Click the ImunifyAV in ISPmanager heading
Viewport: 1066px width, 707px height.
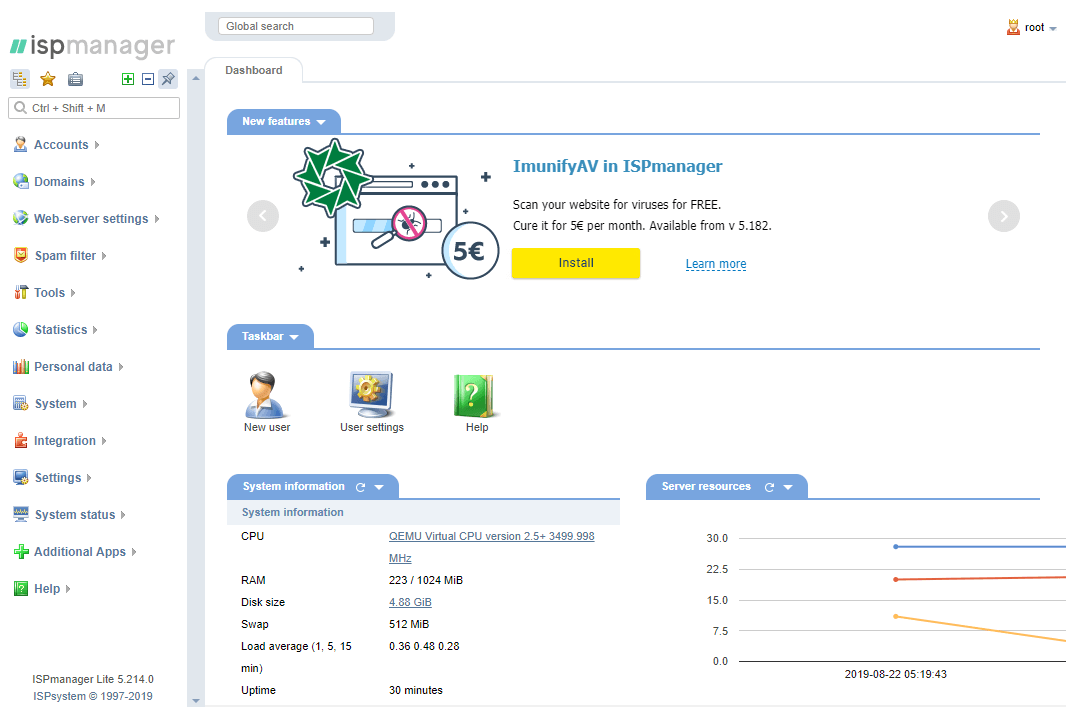(x=617, y=166)
